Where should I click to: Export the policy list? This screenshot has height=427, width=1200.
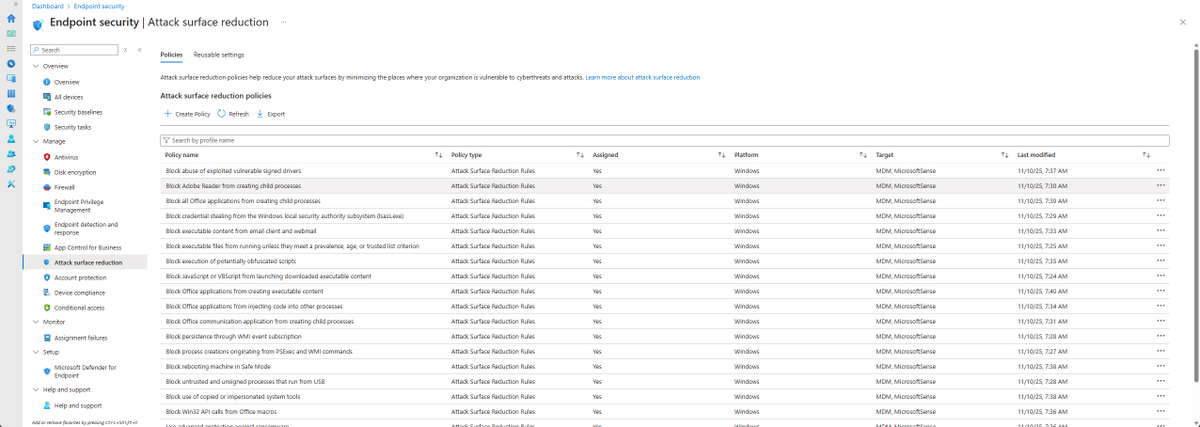coord(271,114)
